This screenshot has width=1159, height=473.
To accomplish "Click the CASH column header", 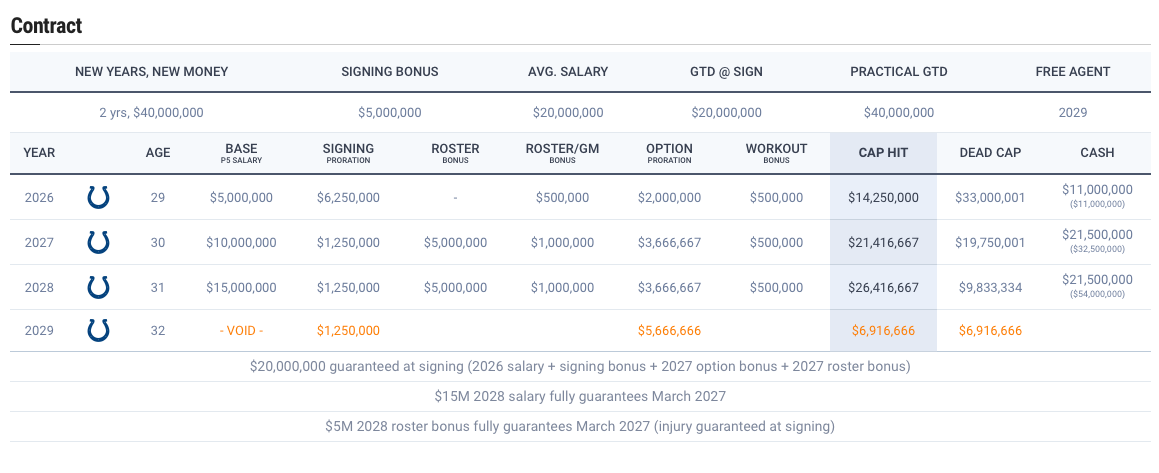I will [1097, 153].
